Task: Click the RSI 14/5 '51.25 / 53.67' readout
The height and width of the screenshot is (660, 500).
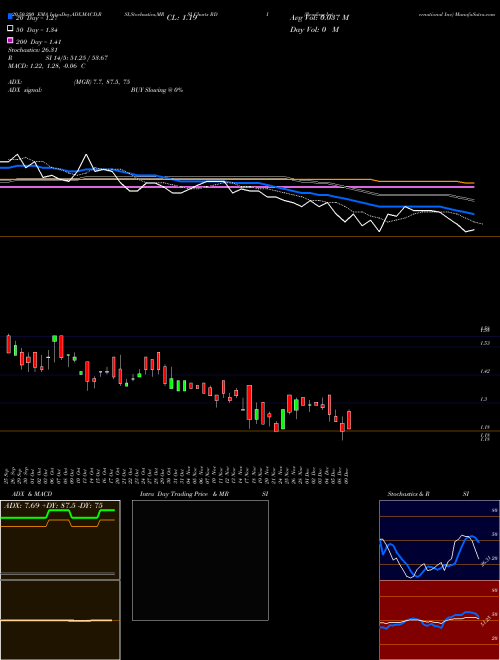Action: point(77,58)
